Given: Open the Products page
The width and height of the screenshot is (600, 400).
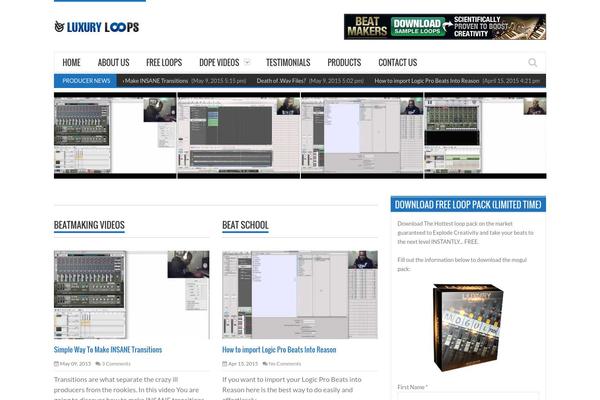Looking at the screenshot, I should pyautogui.click(x=344, y=62).
